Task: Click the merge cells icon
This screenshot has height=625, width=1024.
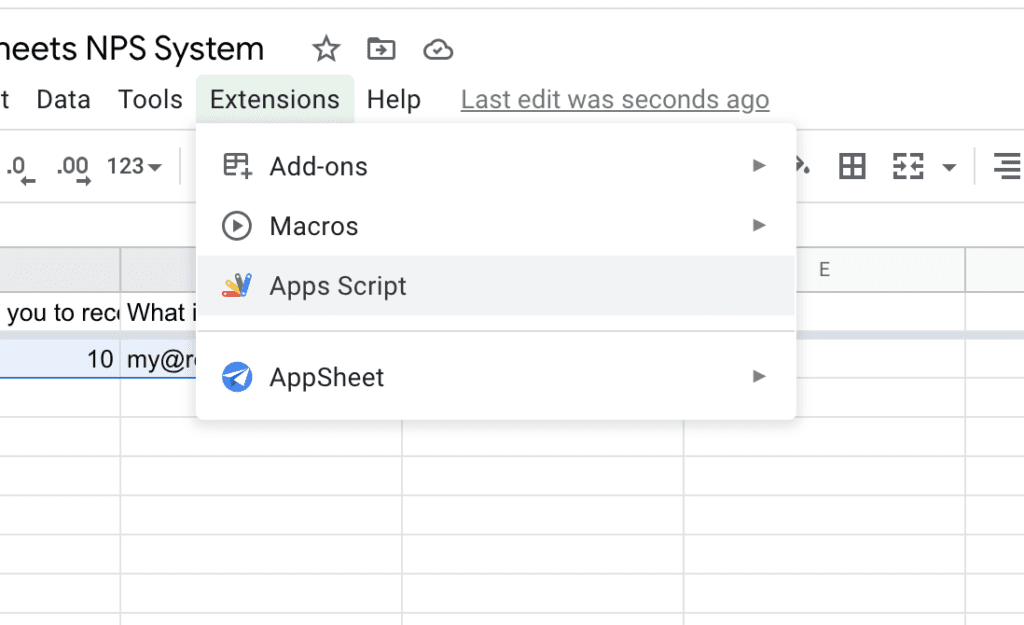Action: coord(908,167)
